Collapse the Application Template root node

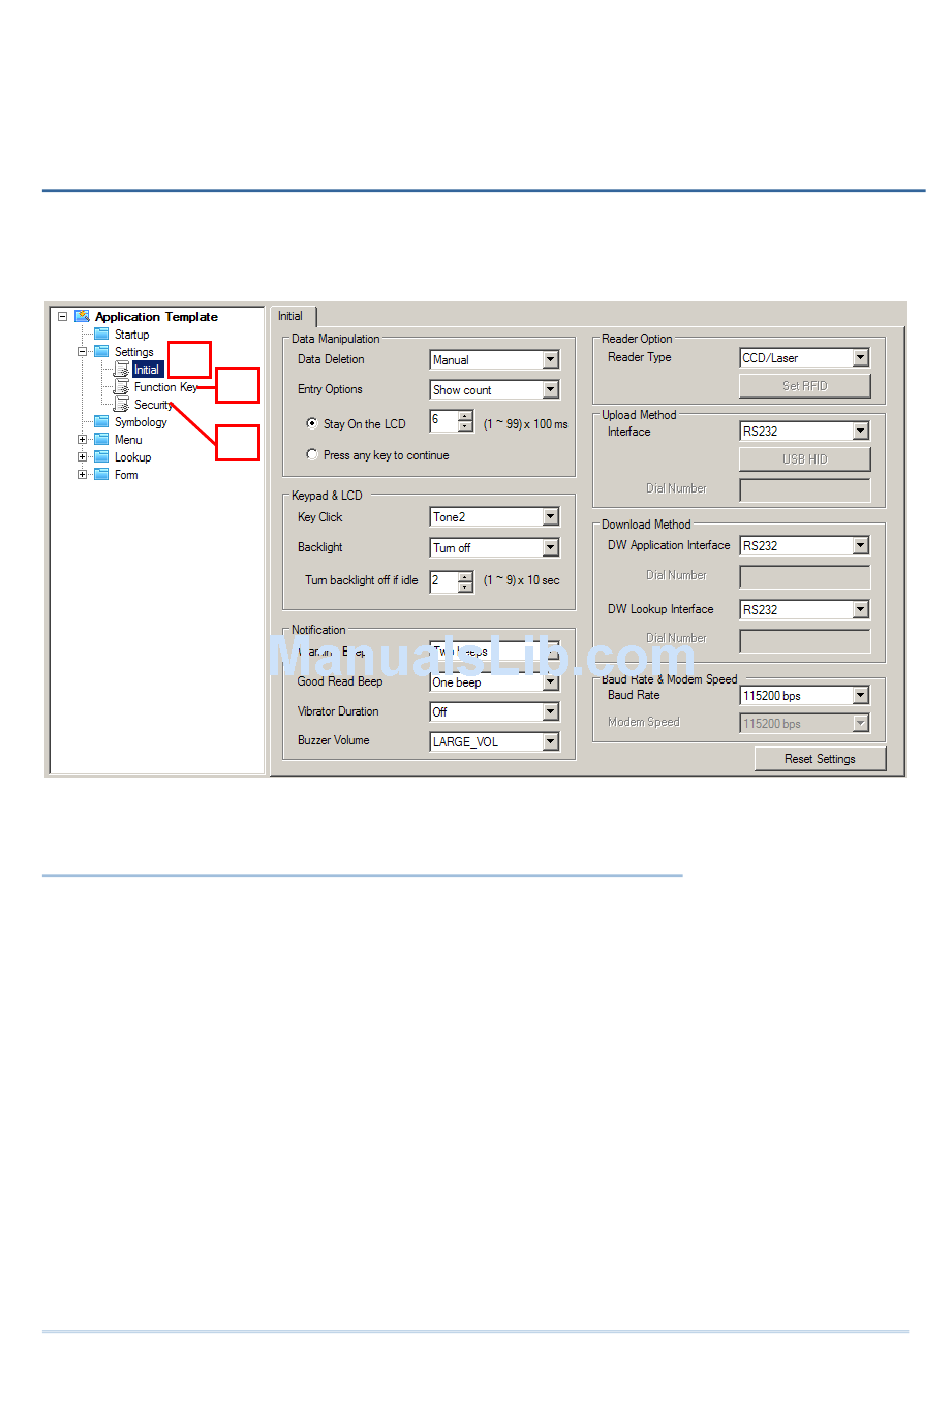(62, 316)
